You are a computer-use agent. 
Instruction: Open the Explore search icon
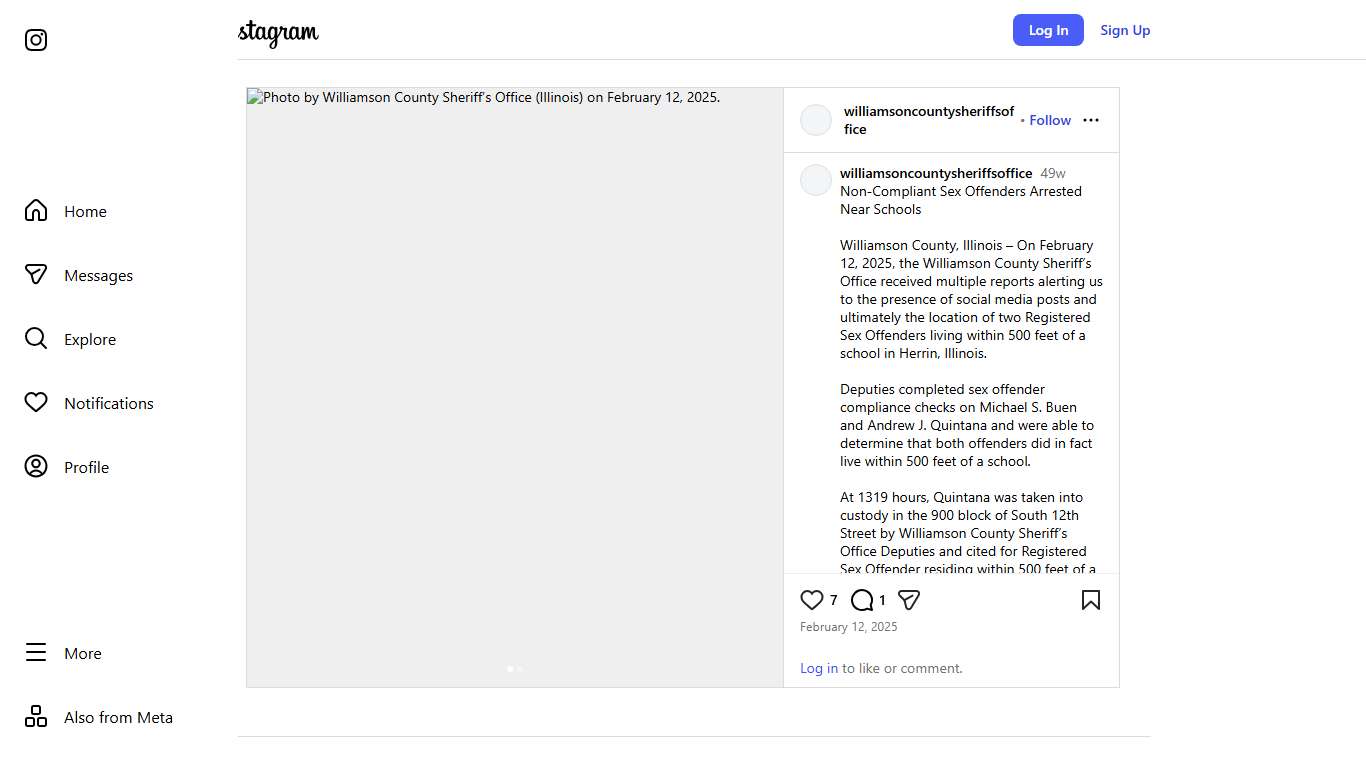point(36,339)
